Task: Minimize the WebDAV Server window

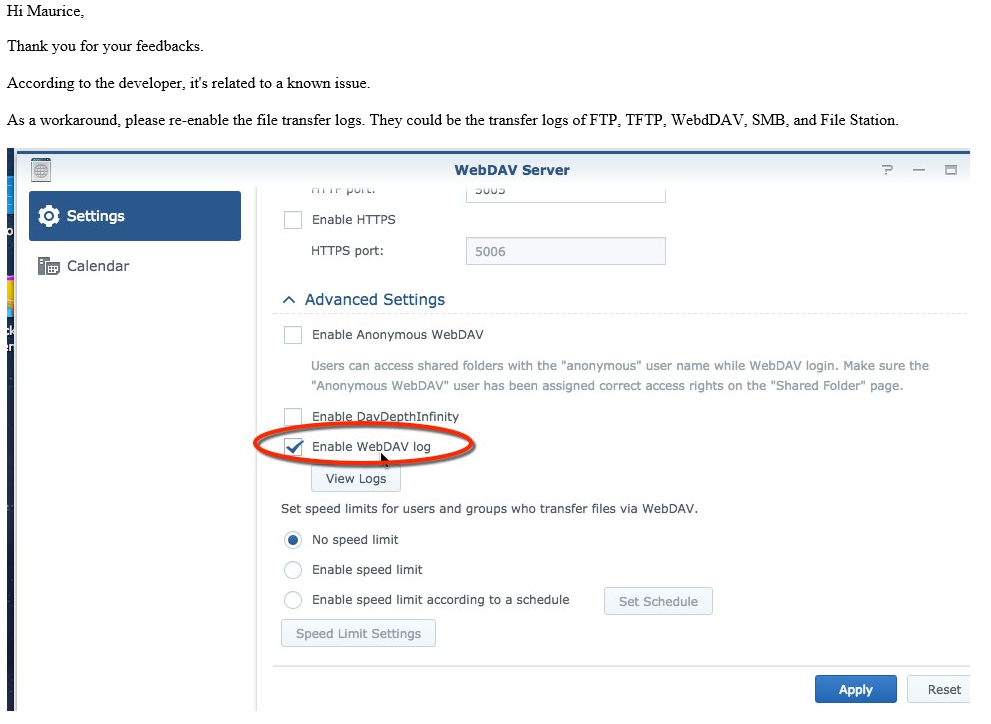Action: tap(919, 170)
